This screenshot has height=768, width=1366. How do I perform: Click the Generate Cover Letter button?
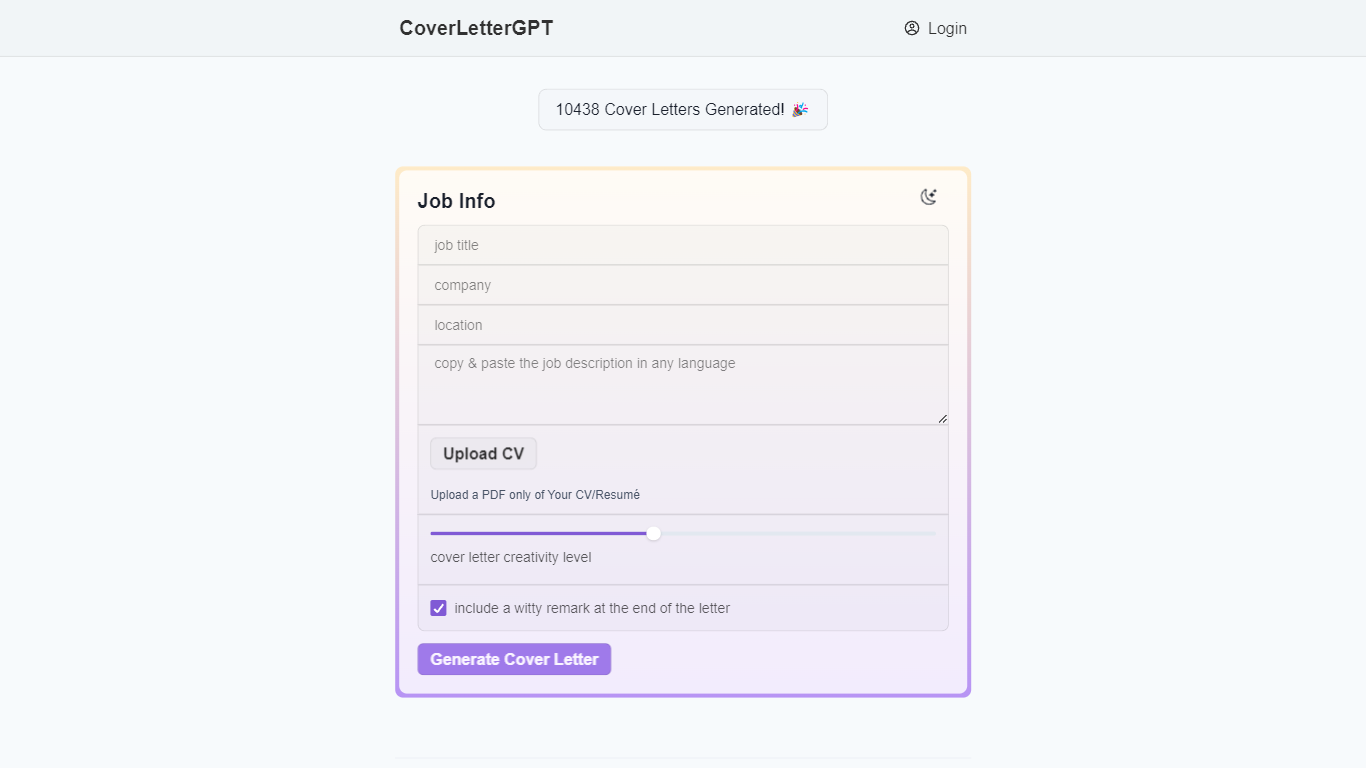pyautogui.click(x=514, y=659)
